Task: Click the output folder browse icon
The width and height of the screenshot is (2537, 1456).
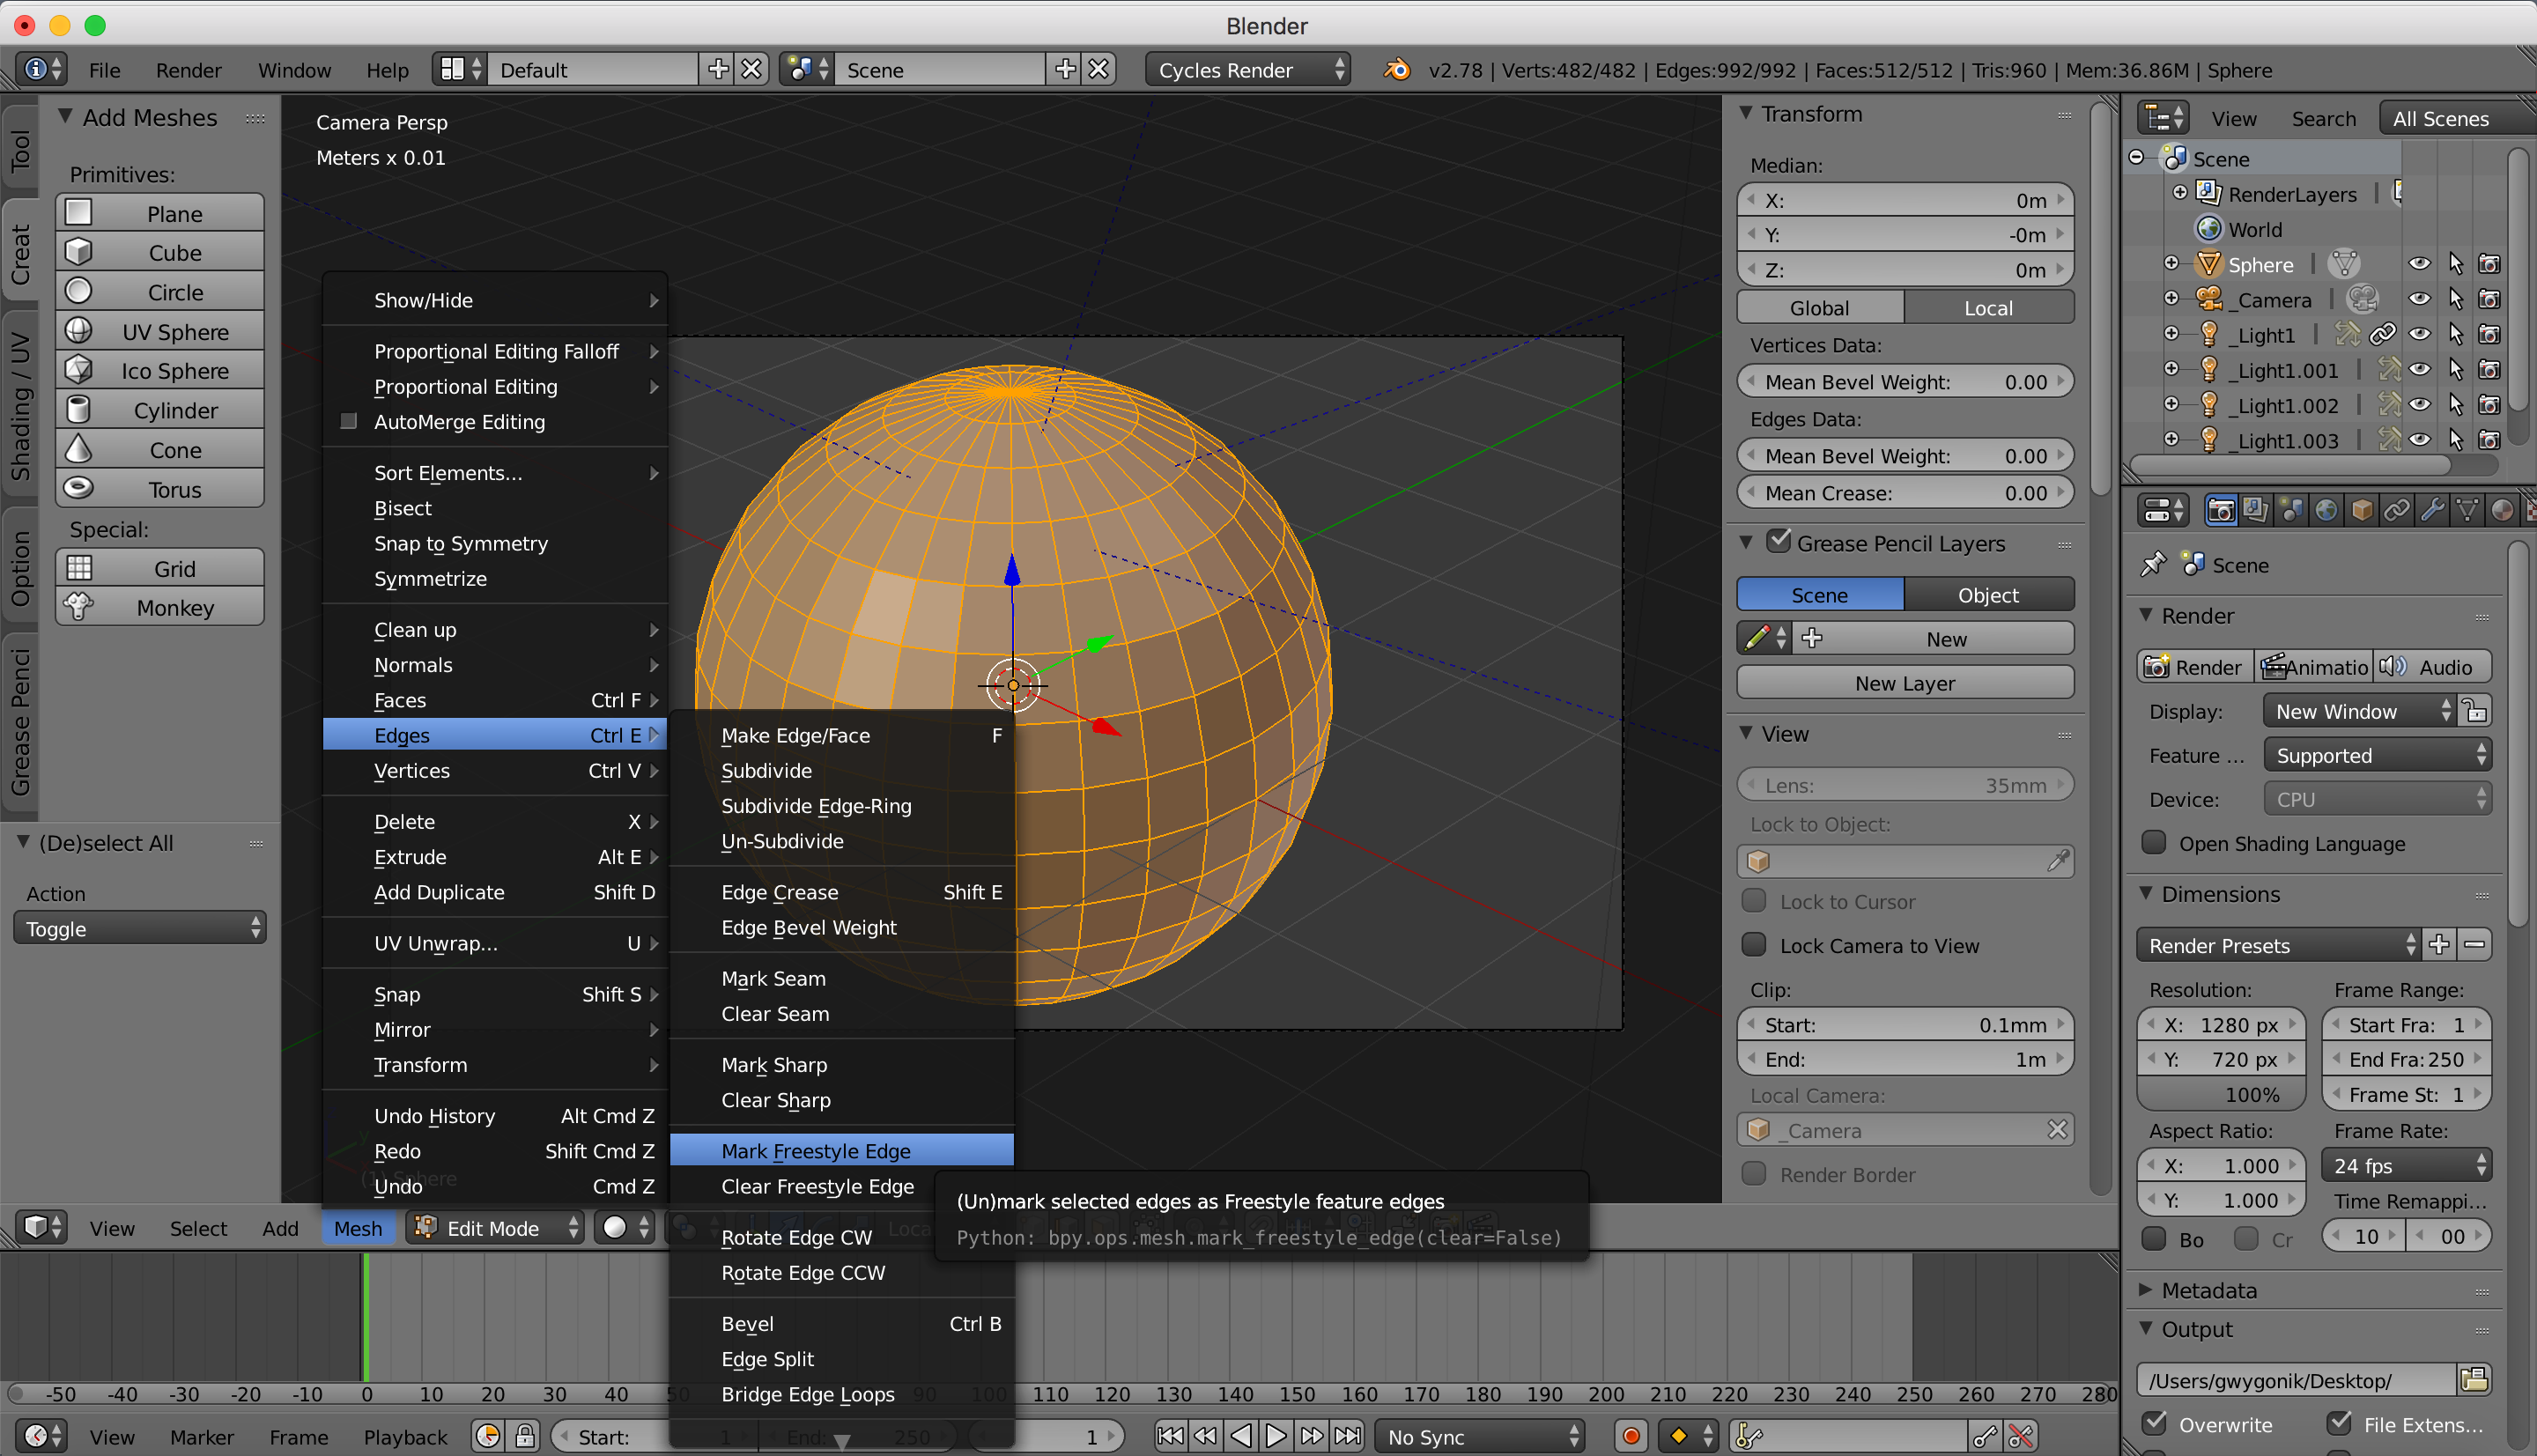Action: coord(2474,1380)
